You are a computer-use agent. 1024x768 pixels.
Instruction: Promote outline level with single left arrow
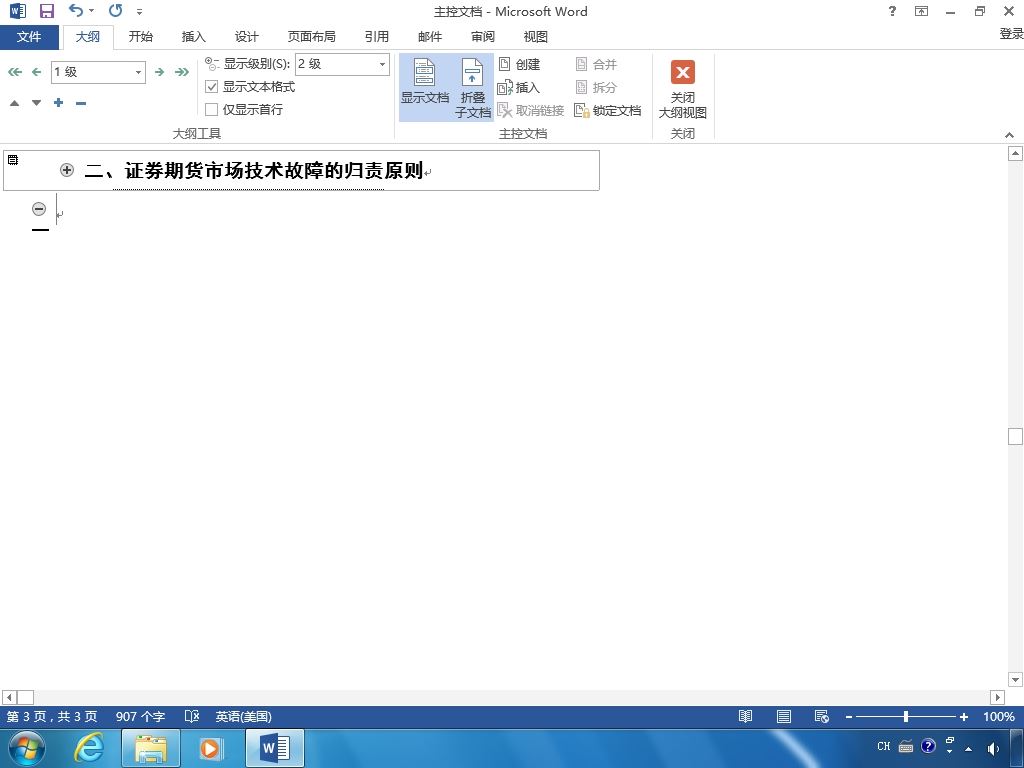(37, 72)
